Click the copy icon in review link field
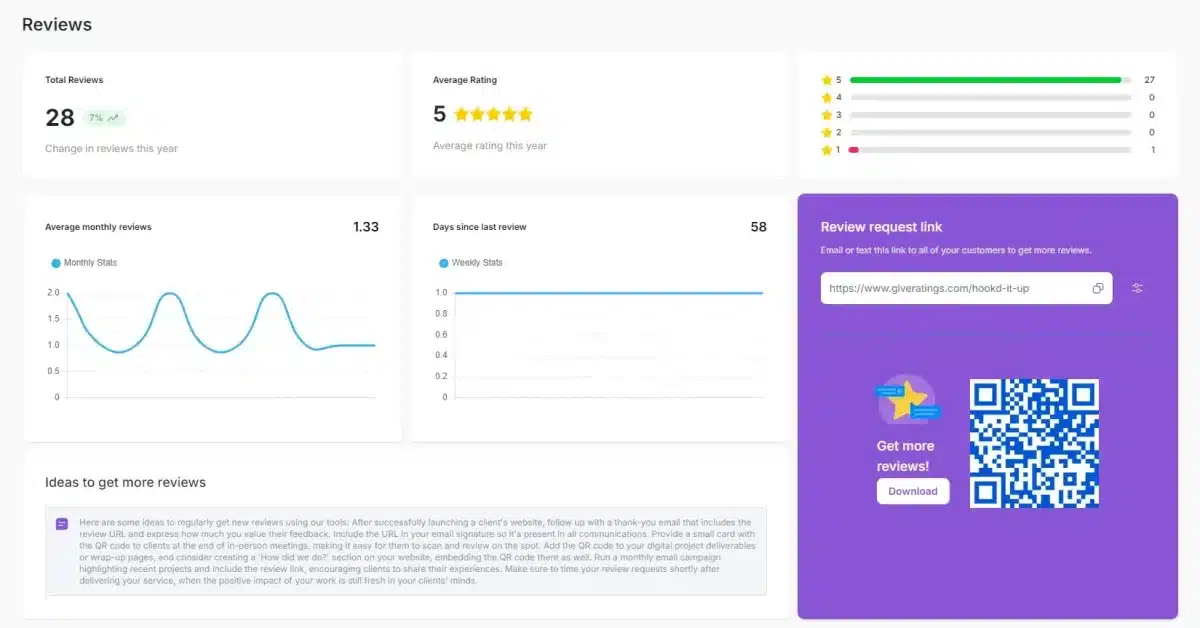Image resolution: width=1200 pixels, height=628 pixels. click(1097, 288)
